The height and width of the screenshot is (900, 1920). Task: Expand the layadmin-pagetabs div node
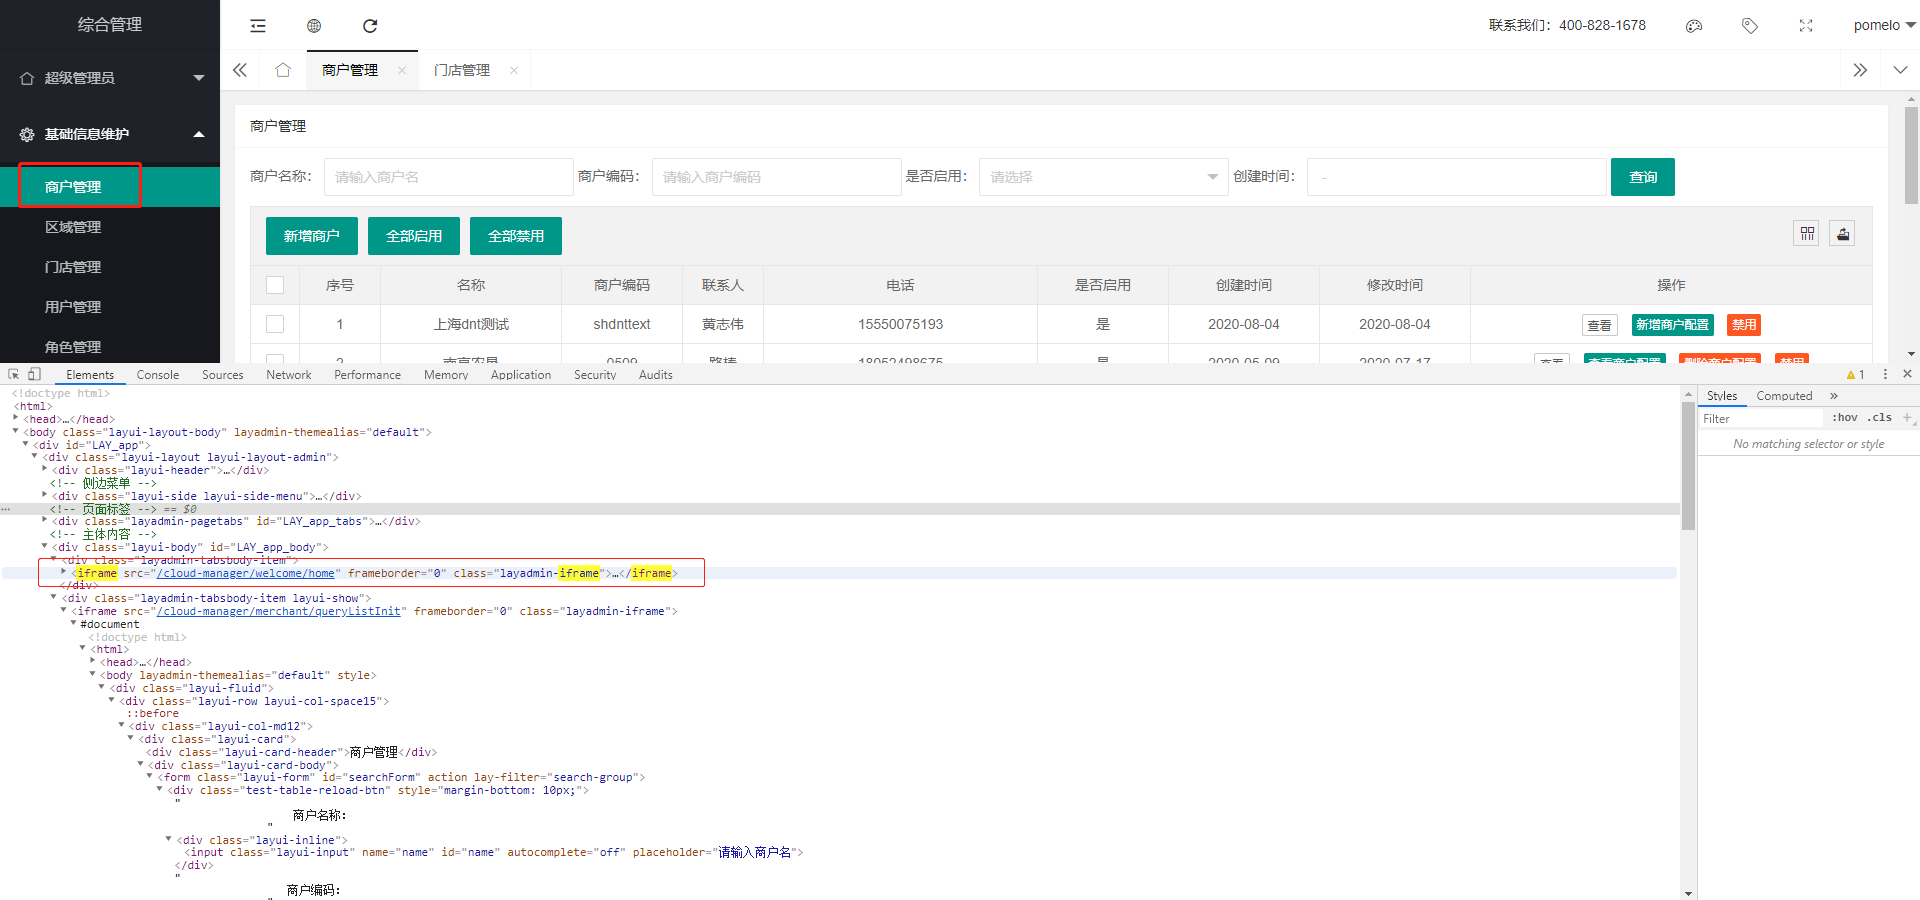click(45, 521)
